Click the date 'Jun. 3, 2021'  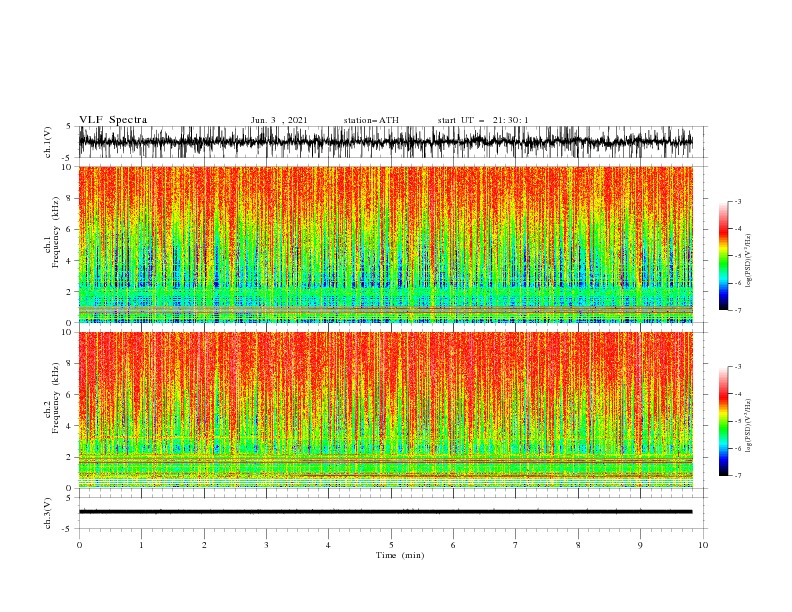279,120
